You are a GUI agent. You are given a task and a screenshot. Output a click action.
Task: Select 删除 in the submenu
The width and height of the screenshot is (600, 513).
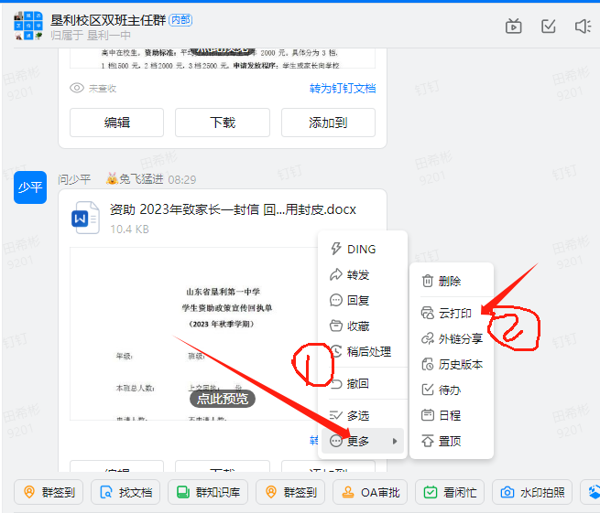coord(452,281)
